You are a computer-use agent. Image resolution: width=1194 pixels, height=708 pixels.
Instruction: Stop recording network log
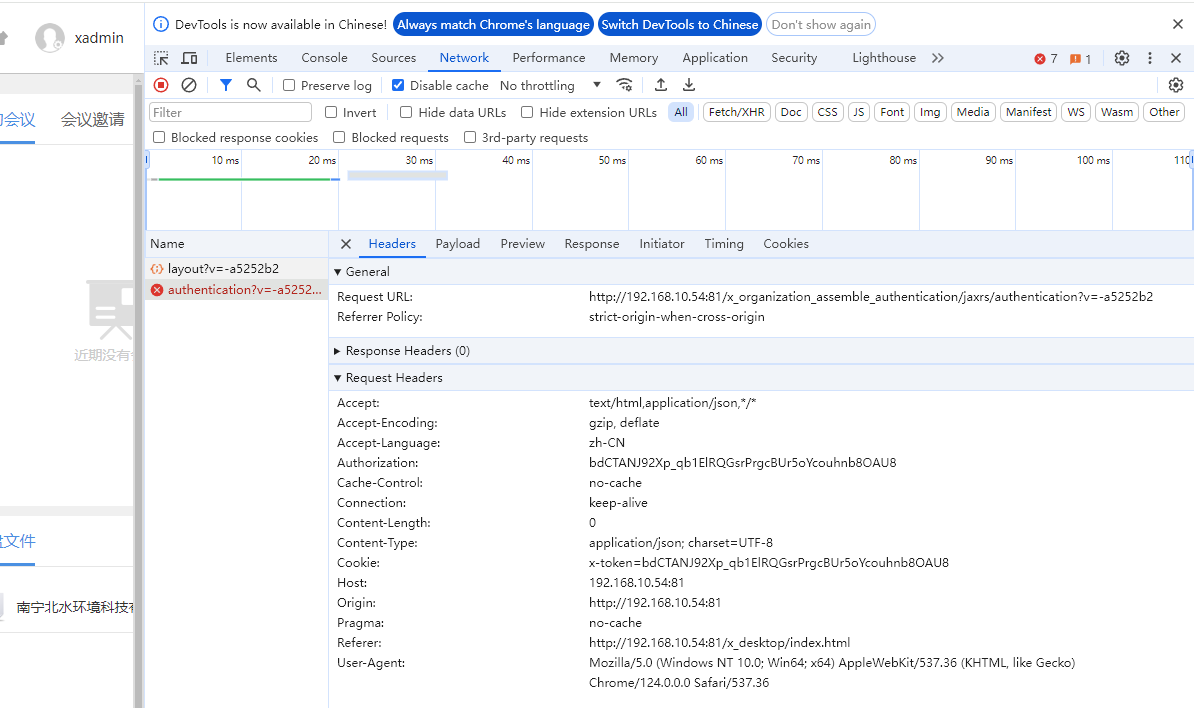click(161, 85)
